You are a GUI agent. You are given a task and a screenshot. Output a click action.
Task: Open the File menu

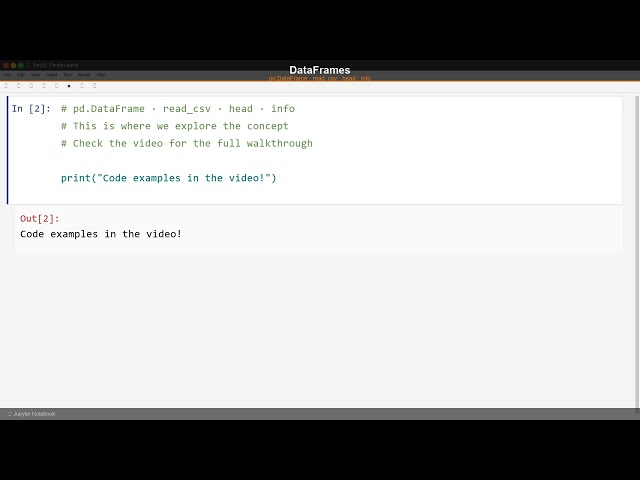pyautogui.click(x=7, y=75)
